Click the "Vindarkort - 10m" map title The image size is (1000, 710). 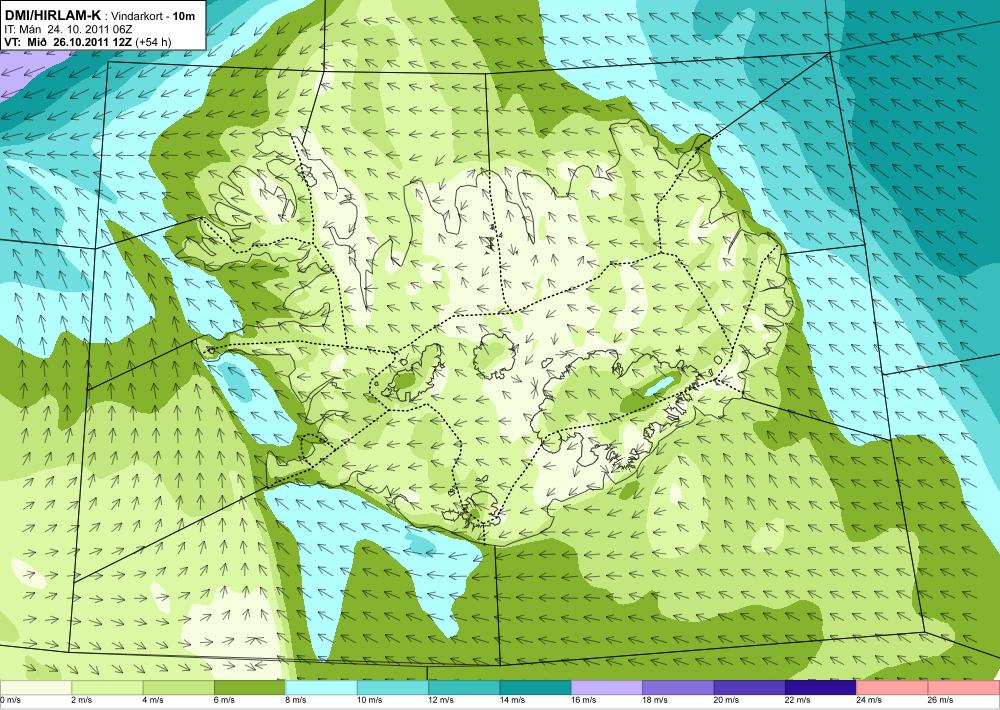point(153,16)
